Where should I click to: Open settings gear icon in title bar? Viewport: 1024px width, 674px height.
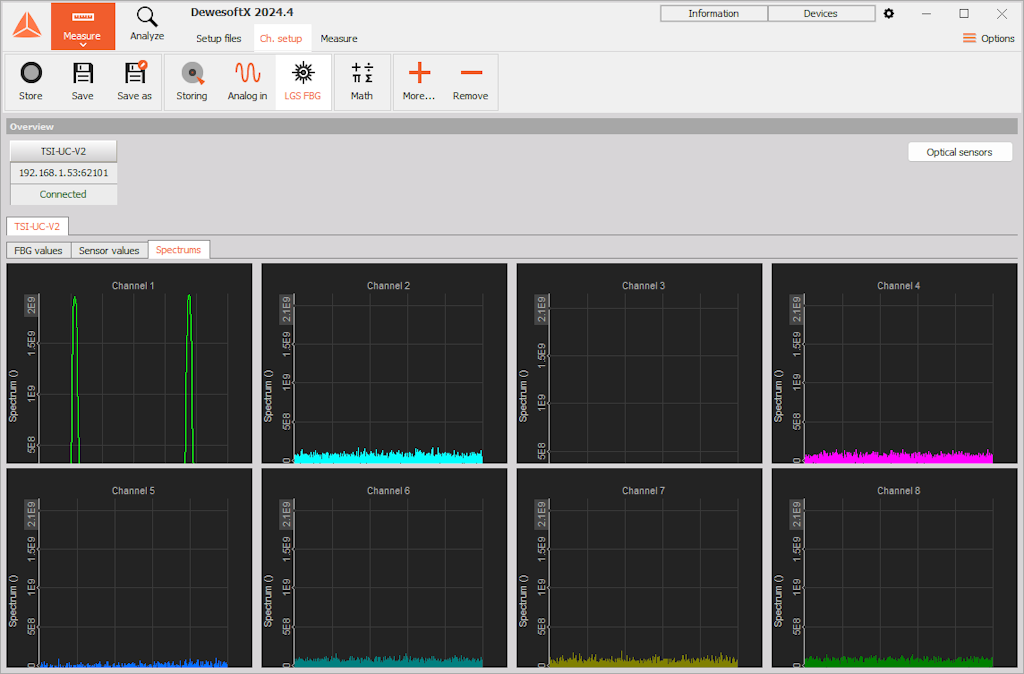[889, 13]
